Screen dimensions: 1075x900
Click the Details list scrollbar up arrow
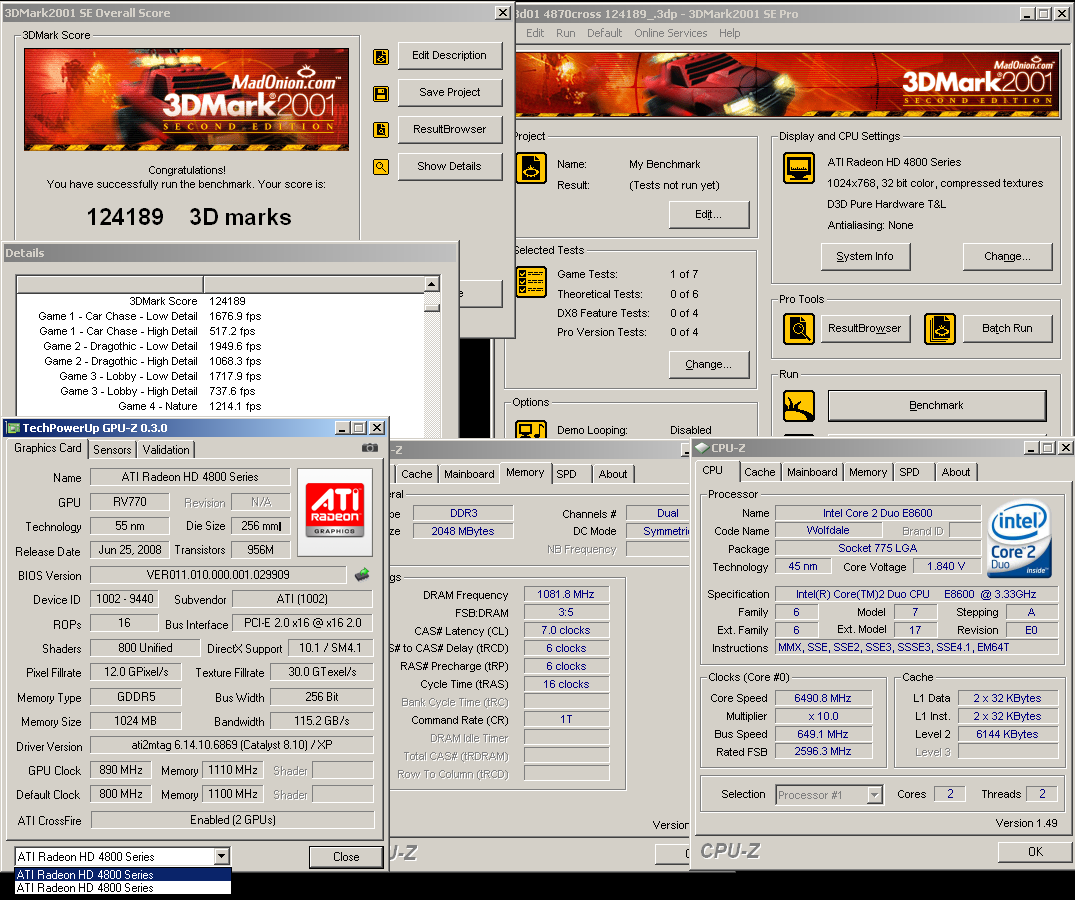432,284
